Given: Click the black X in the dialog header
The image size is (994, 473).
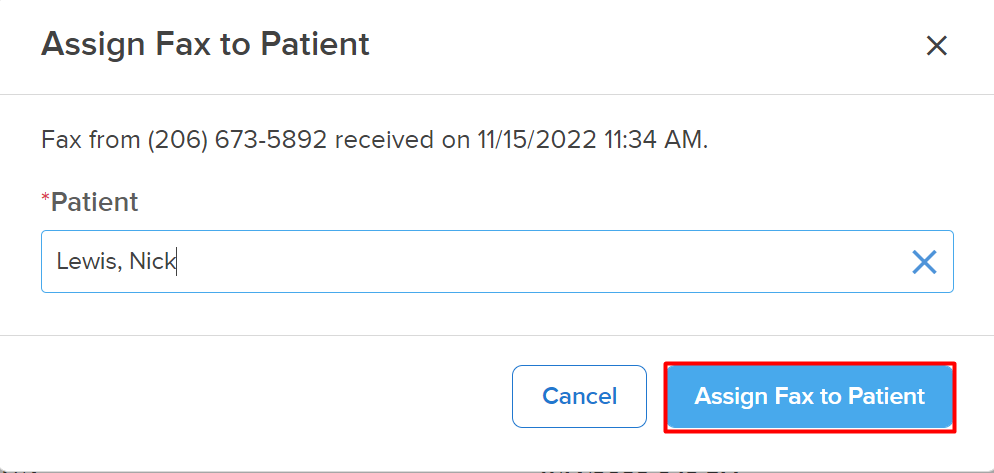Looking at the screenshot, I should (x=936, y=46).
